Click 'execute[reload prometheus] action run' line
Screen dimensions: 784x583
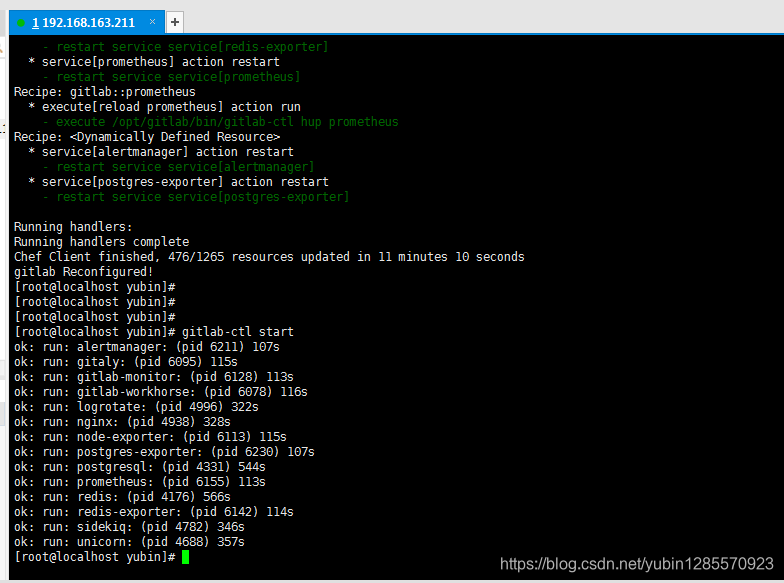(x=165, y=106)
